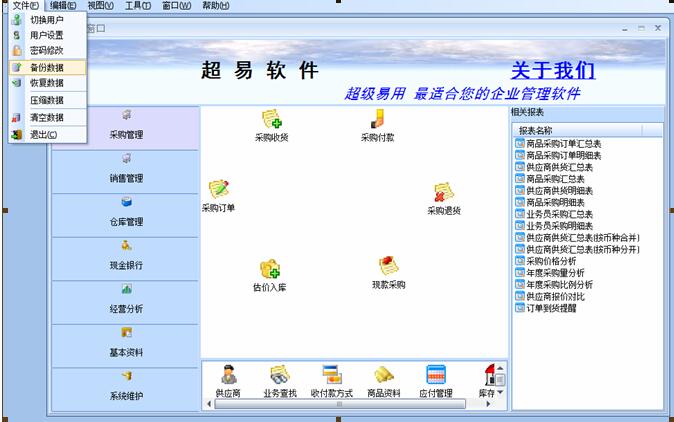Choose 用户设置 from the file menu
This screenshot has height=422, width=674.
47,35
